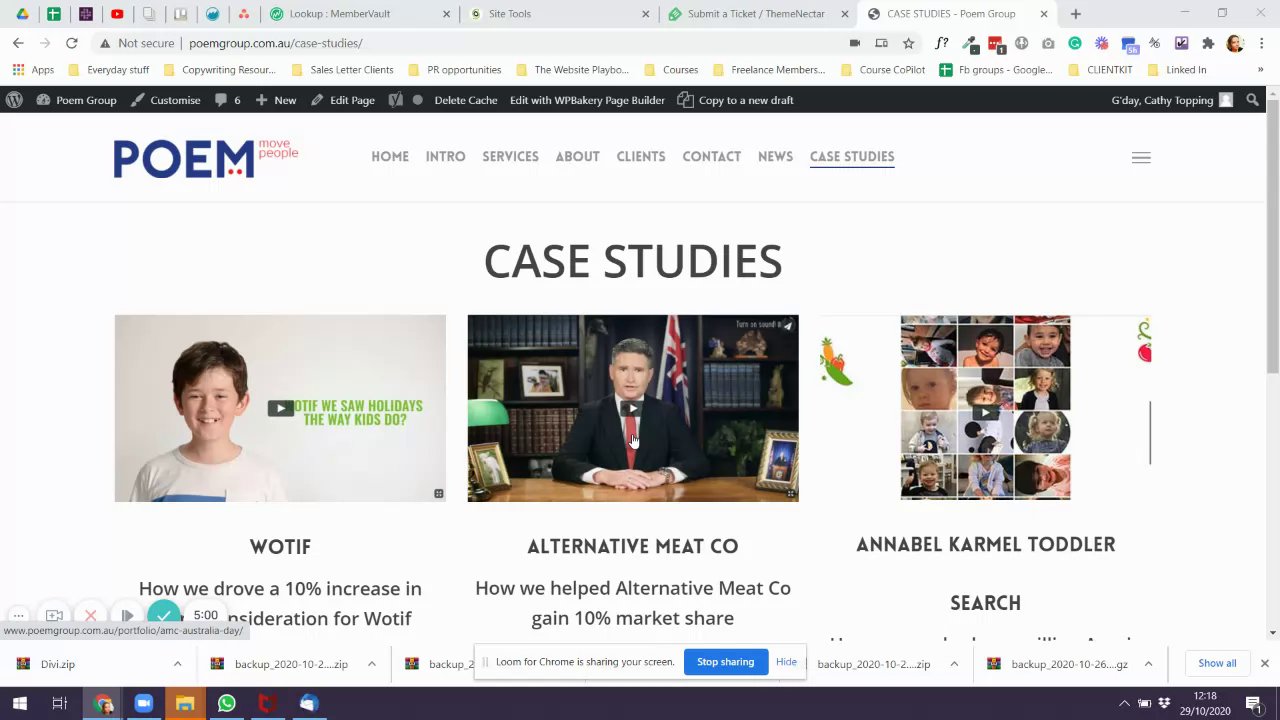Open the Everyday stuff bookmark folder

tap(107, 70)
